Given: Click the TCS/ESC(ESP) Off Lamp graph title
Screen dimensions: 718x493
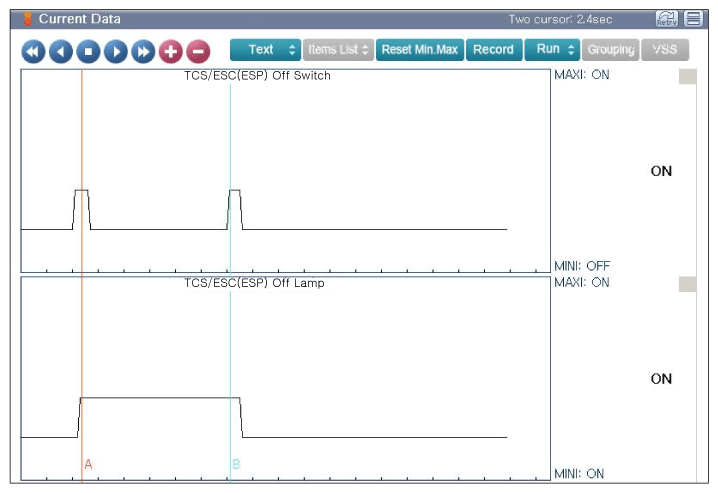Looking at the screenshot, I should click(254, 283).
